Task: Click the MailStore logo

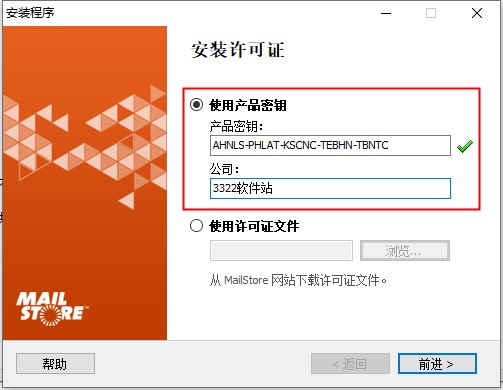Action: pyautogui.click(x=52, y=309)
